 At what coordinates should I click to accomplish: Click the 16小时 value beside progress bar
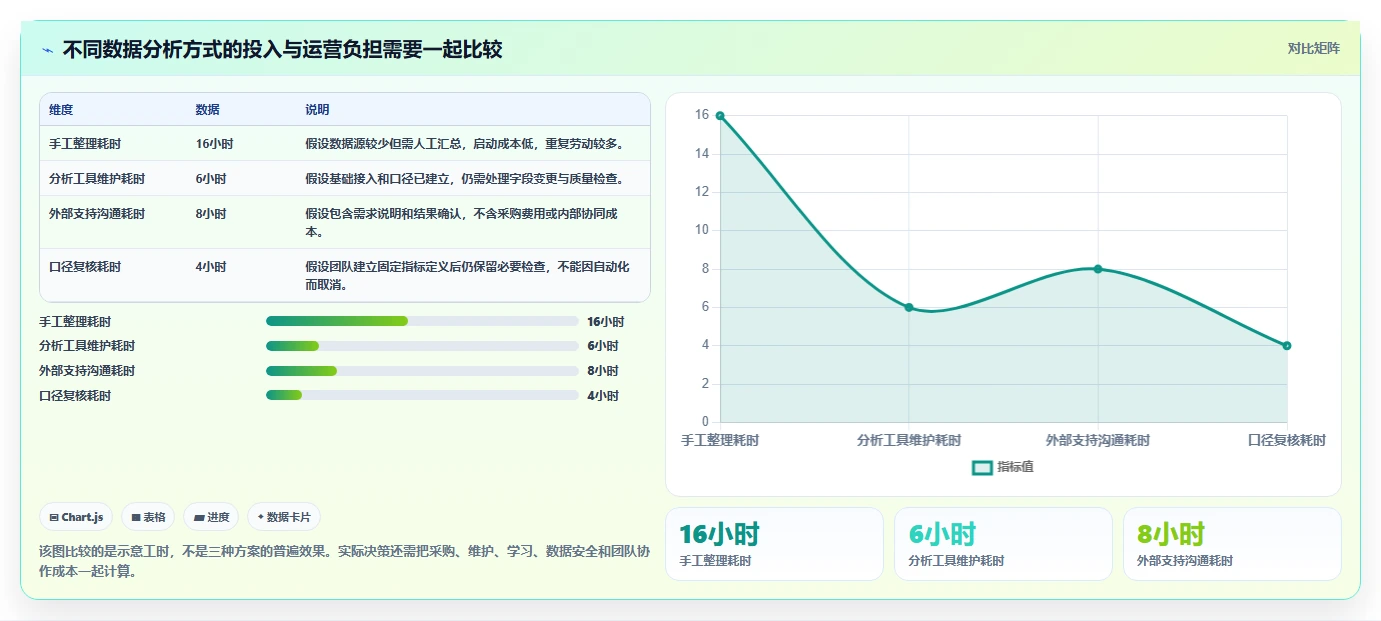click(605, 322)
